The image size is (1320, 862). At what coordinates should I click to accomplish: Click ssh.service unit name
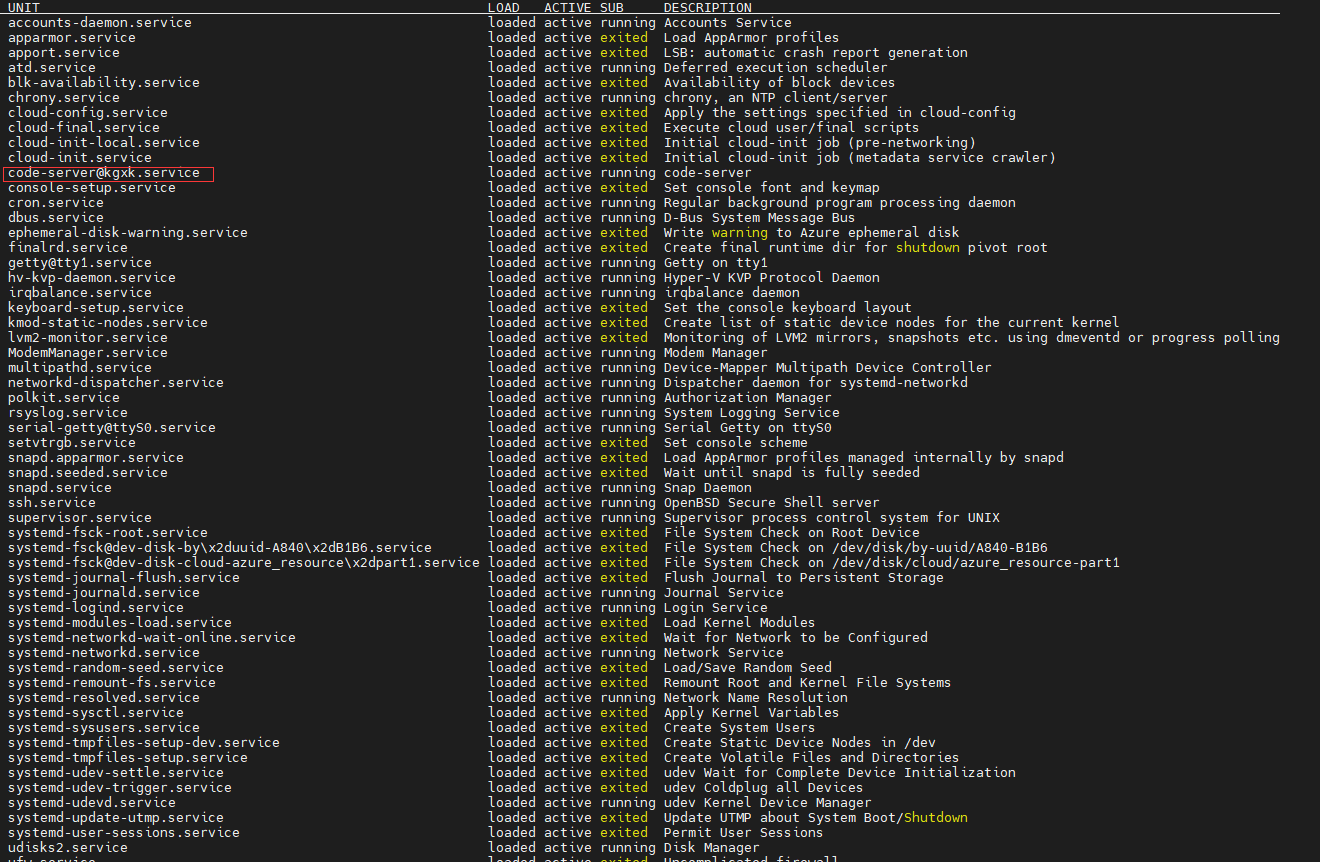[x=52, y=503]
